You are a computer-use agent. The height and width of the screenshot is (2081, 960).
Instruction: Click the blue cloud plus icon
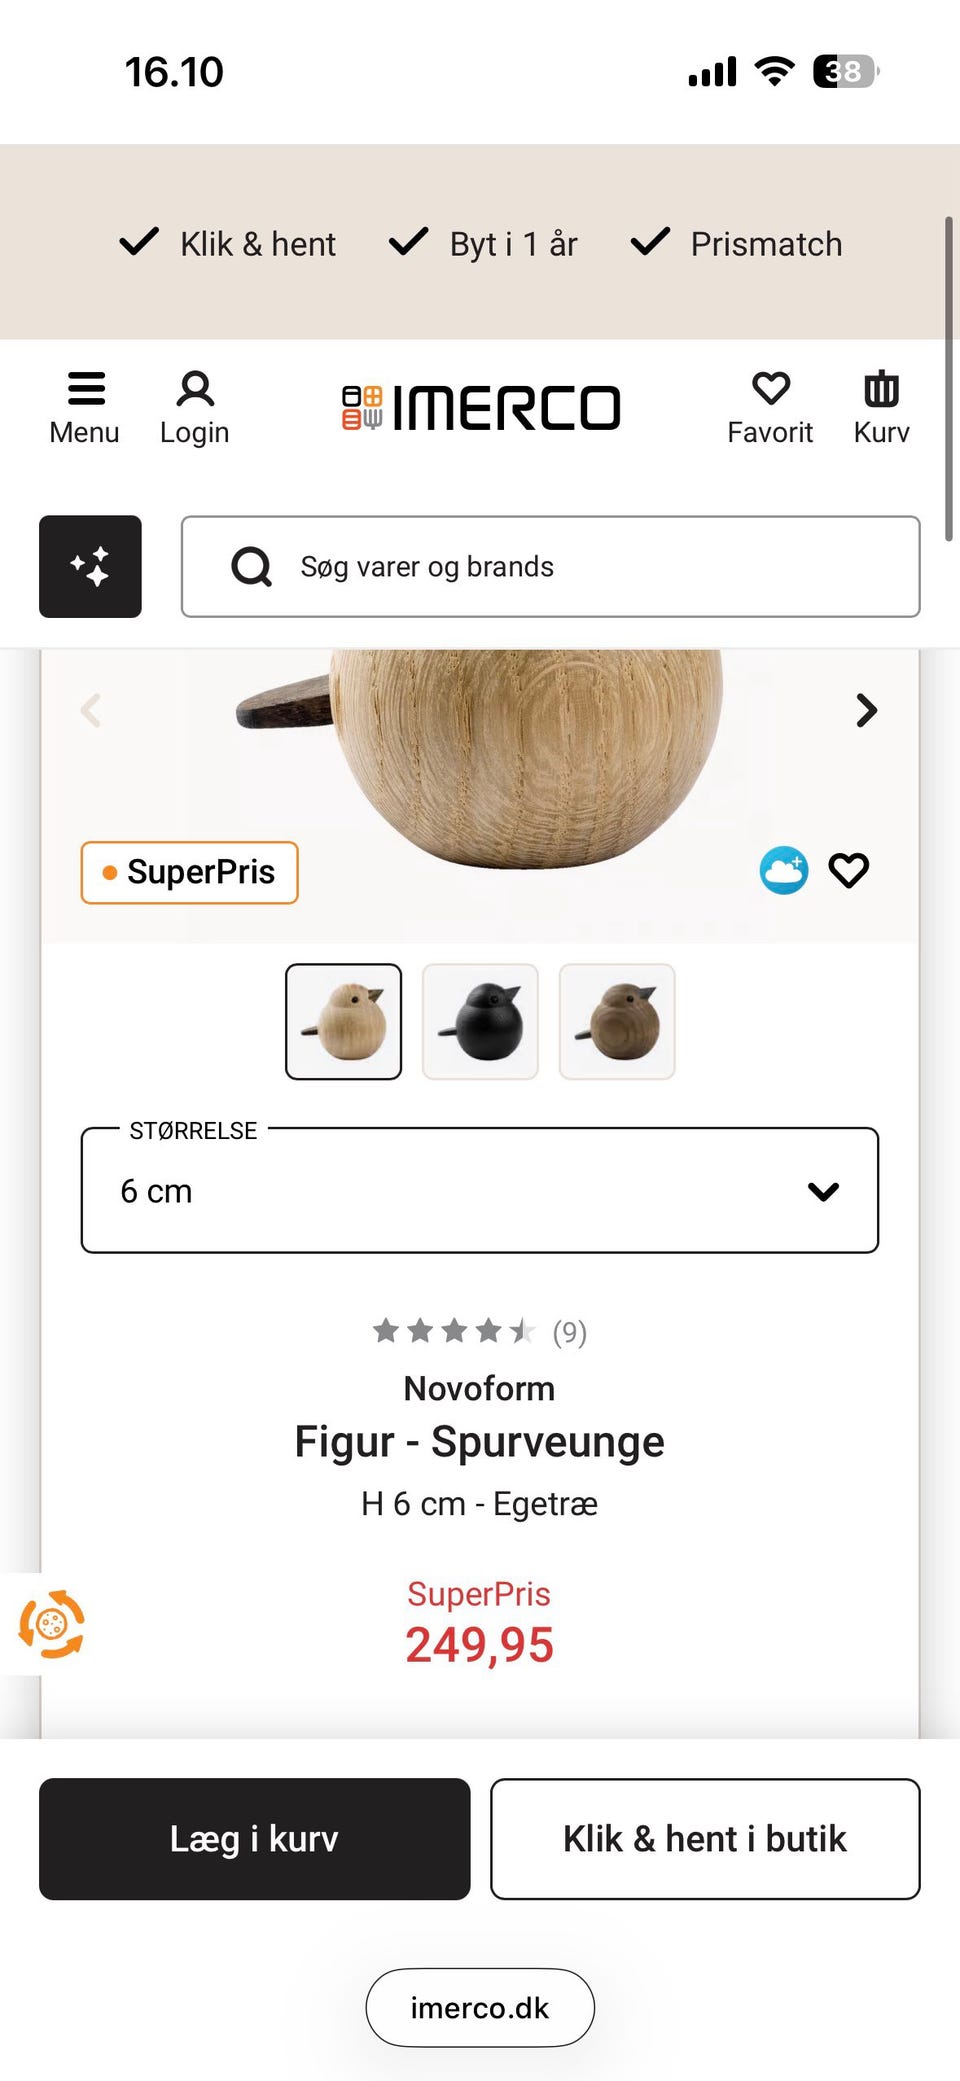(x=784, y=870)
